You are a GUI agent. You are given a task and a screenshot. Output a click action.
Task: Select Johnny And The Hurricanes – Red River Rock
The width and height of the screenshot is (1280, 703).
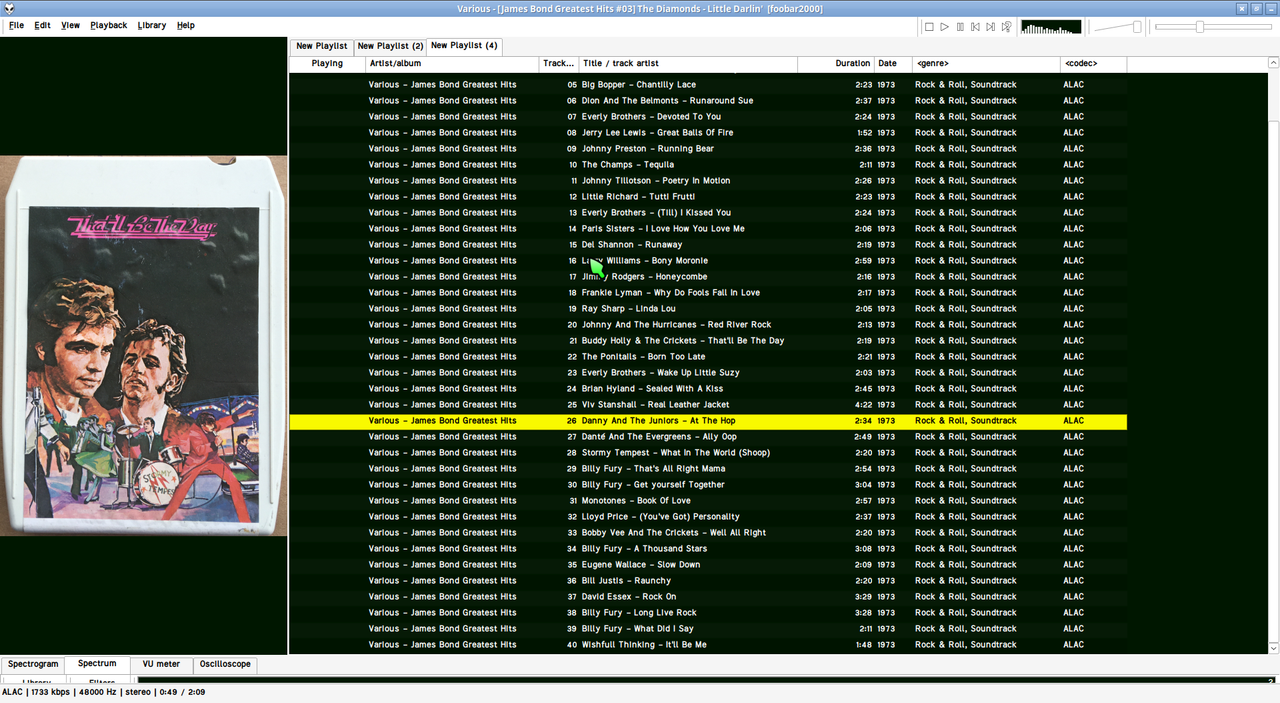click(x=708, y=325)
